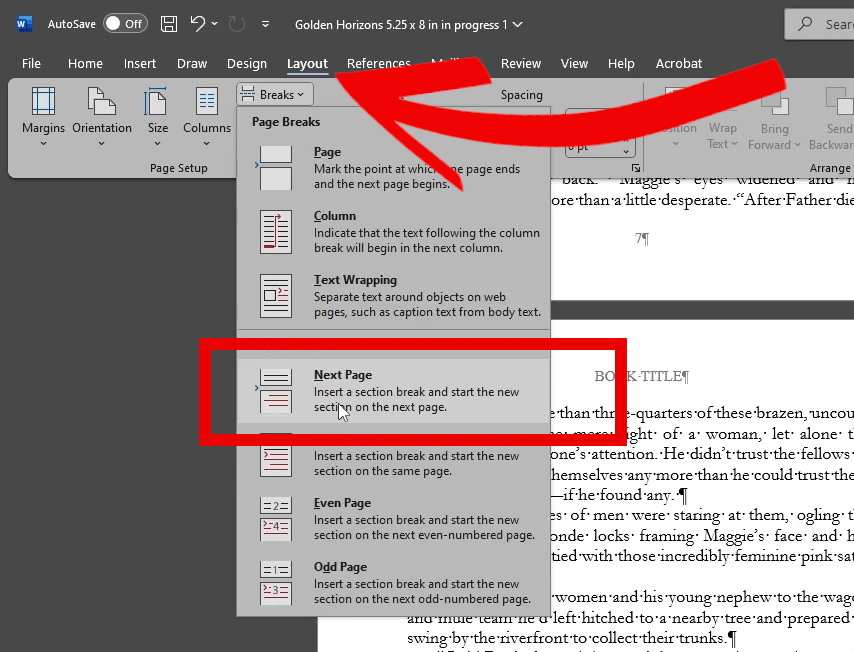Click the Column break icon
This screenshot has height=652, width=854.
(276, 232)
